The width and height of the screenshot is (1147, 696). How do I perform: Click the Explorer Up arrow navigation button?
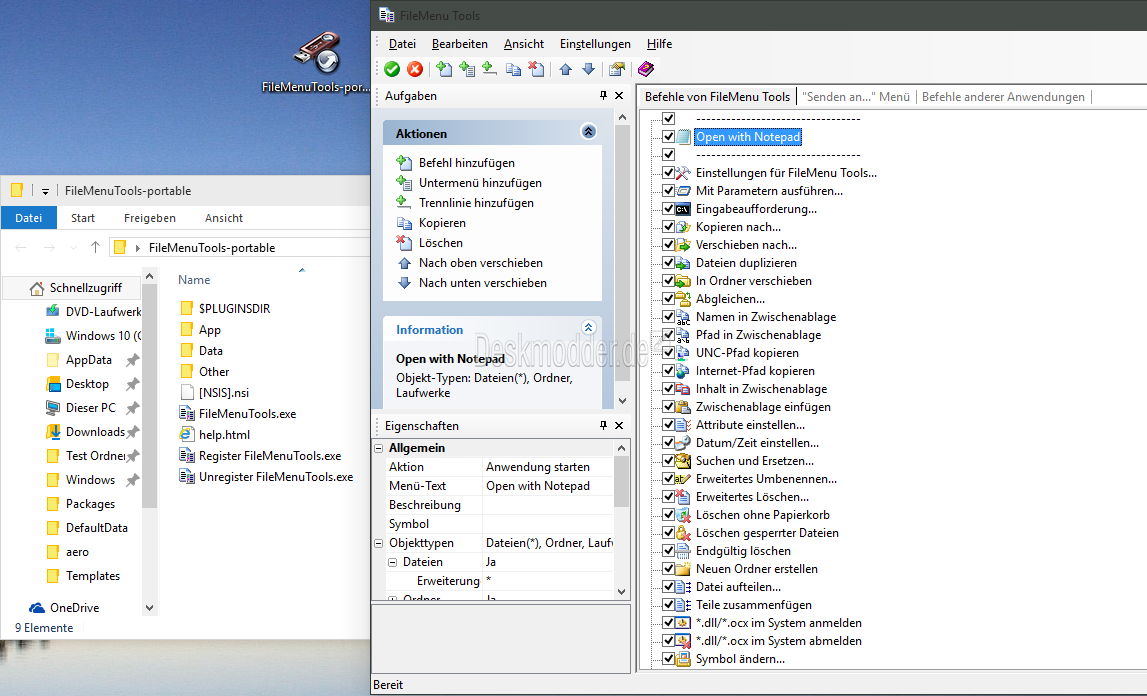(x=95, y=247)
